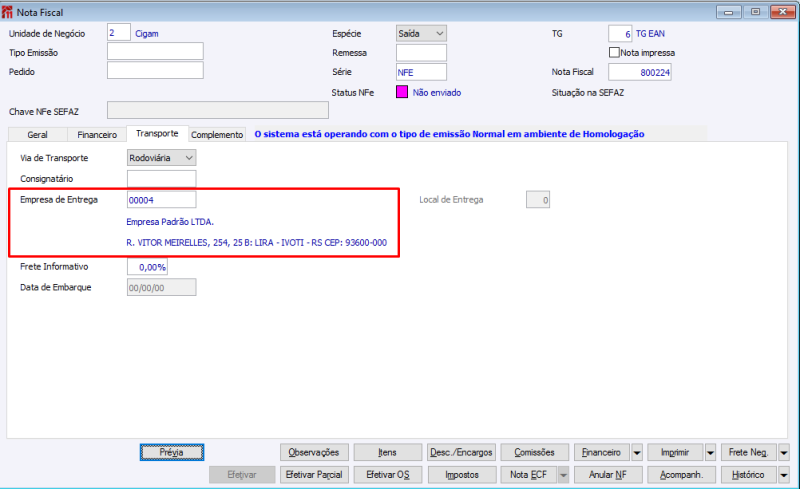Click the Empresa de Entrega field 00004

pos(161,200)
